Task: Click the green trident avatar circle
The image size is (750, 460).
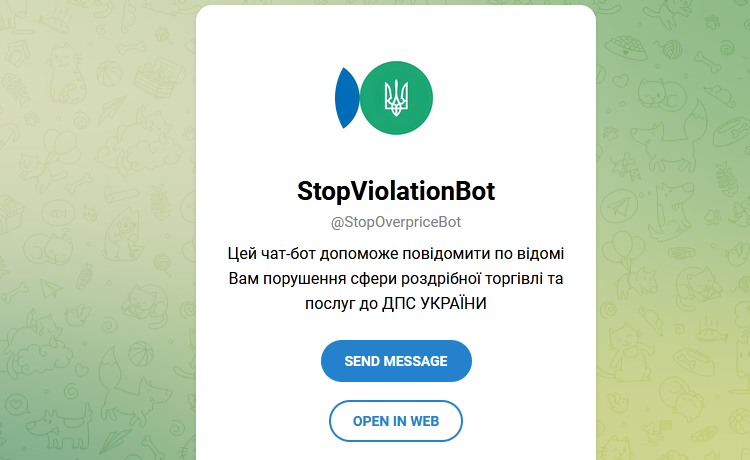Action: (x=396, y=98)
